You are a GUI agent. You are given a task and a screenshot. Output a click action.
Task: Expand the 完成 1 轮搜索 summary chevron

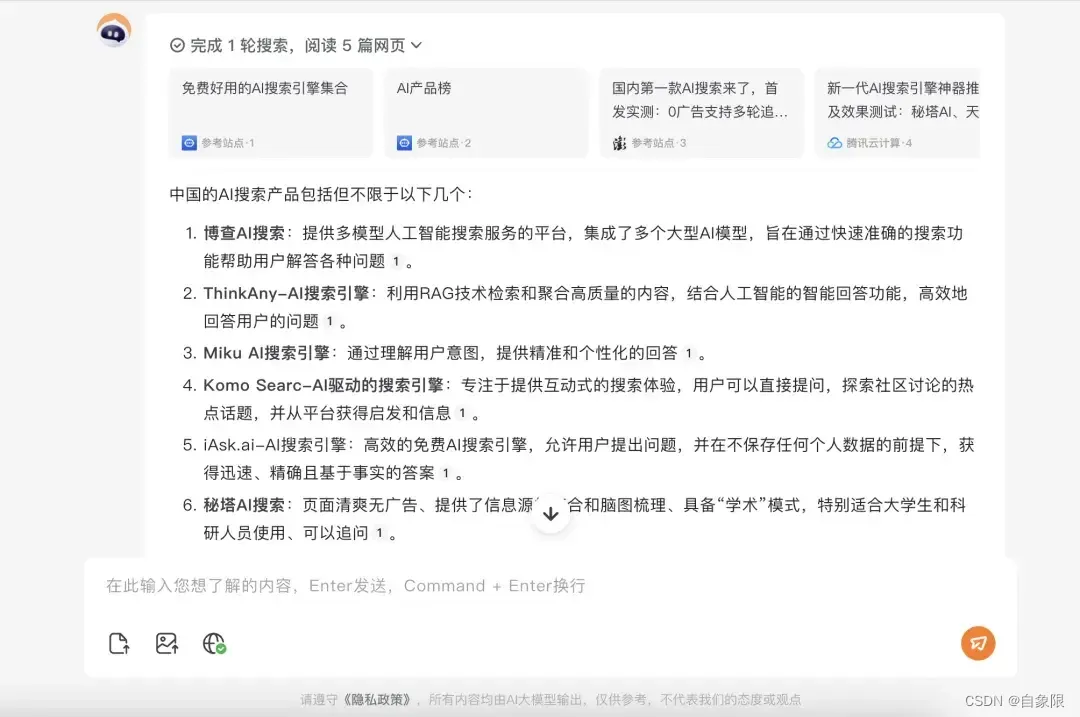pyautogui.click(x=416, y=45)
